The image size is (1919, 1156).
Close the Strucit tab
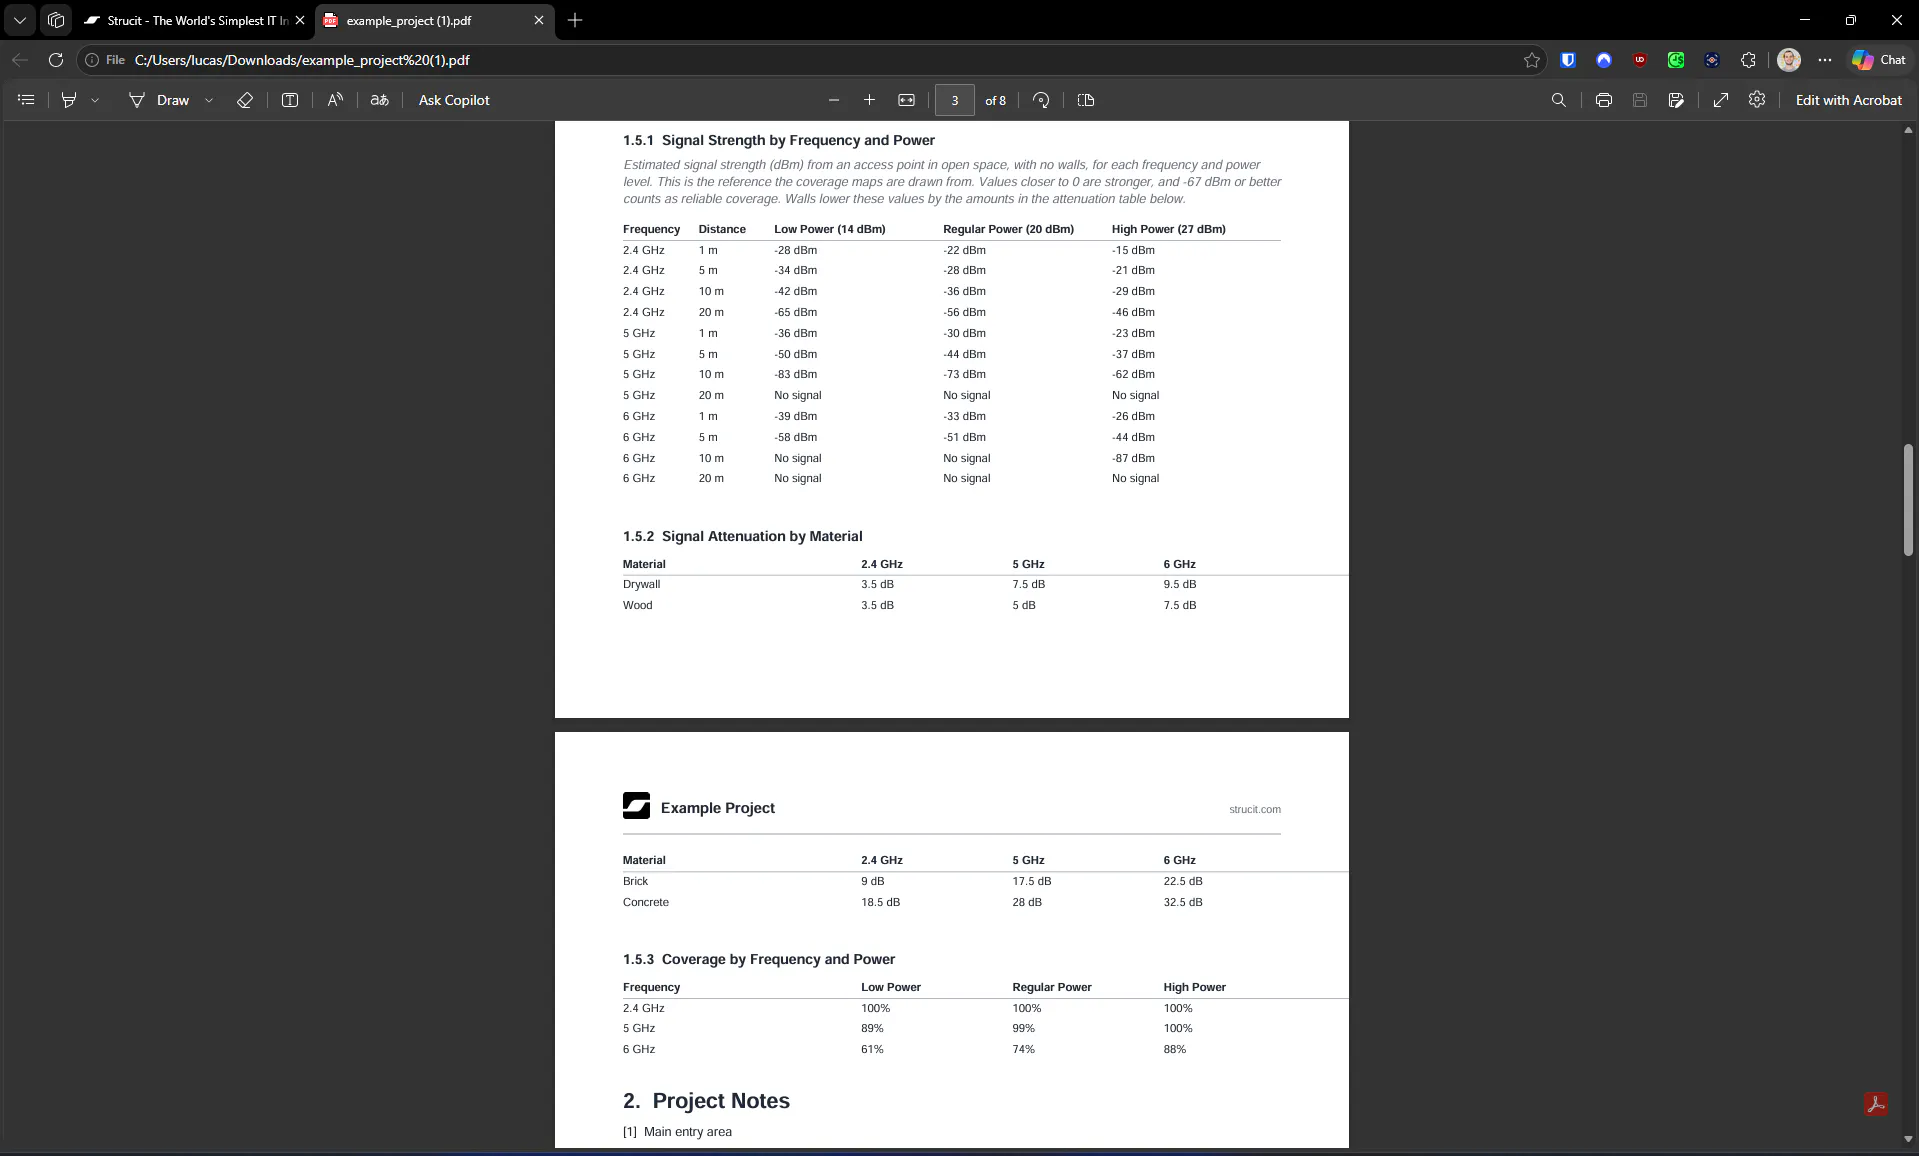tap(300, 20)
